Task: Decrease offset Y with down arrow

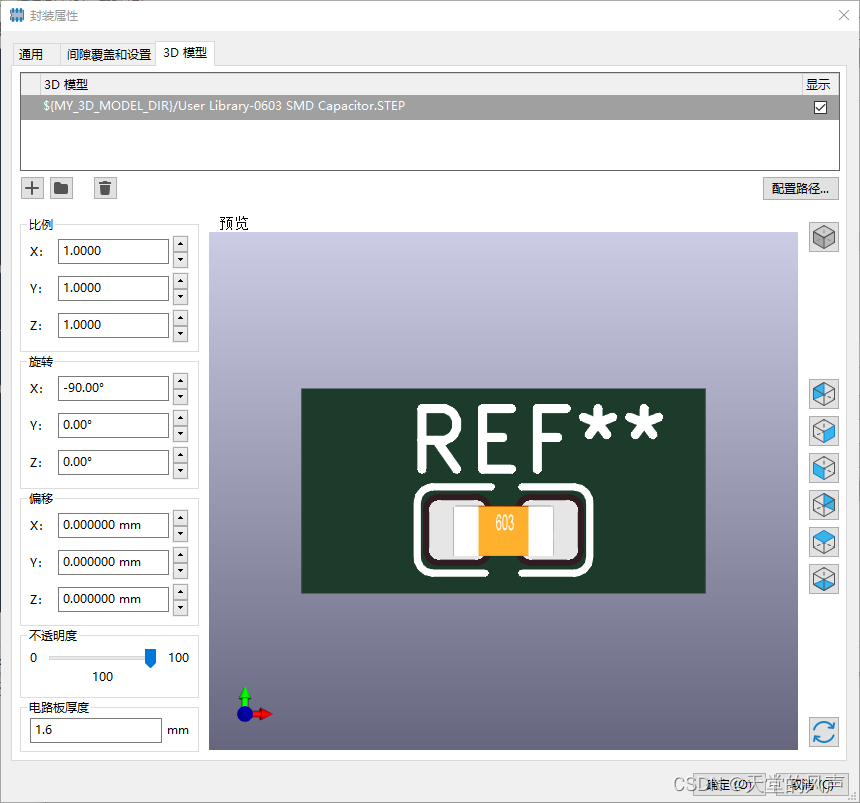Action: pyautogui.click(x=180, y=571)
